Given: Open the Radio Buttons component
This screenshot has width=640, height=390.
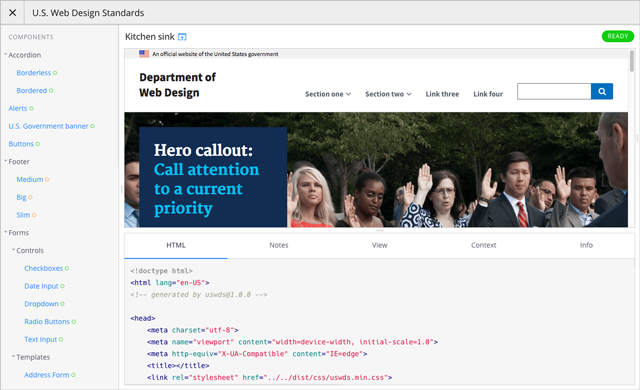Looking at the screenshot, I should 47,322.
